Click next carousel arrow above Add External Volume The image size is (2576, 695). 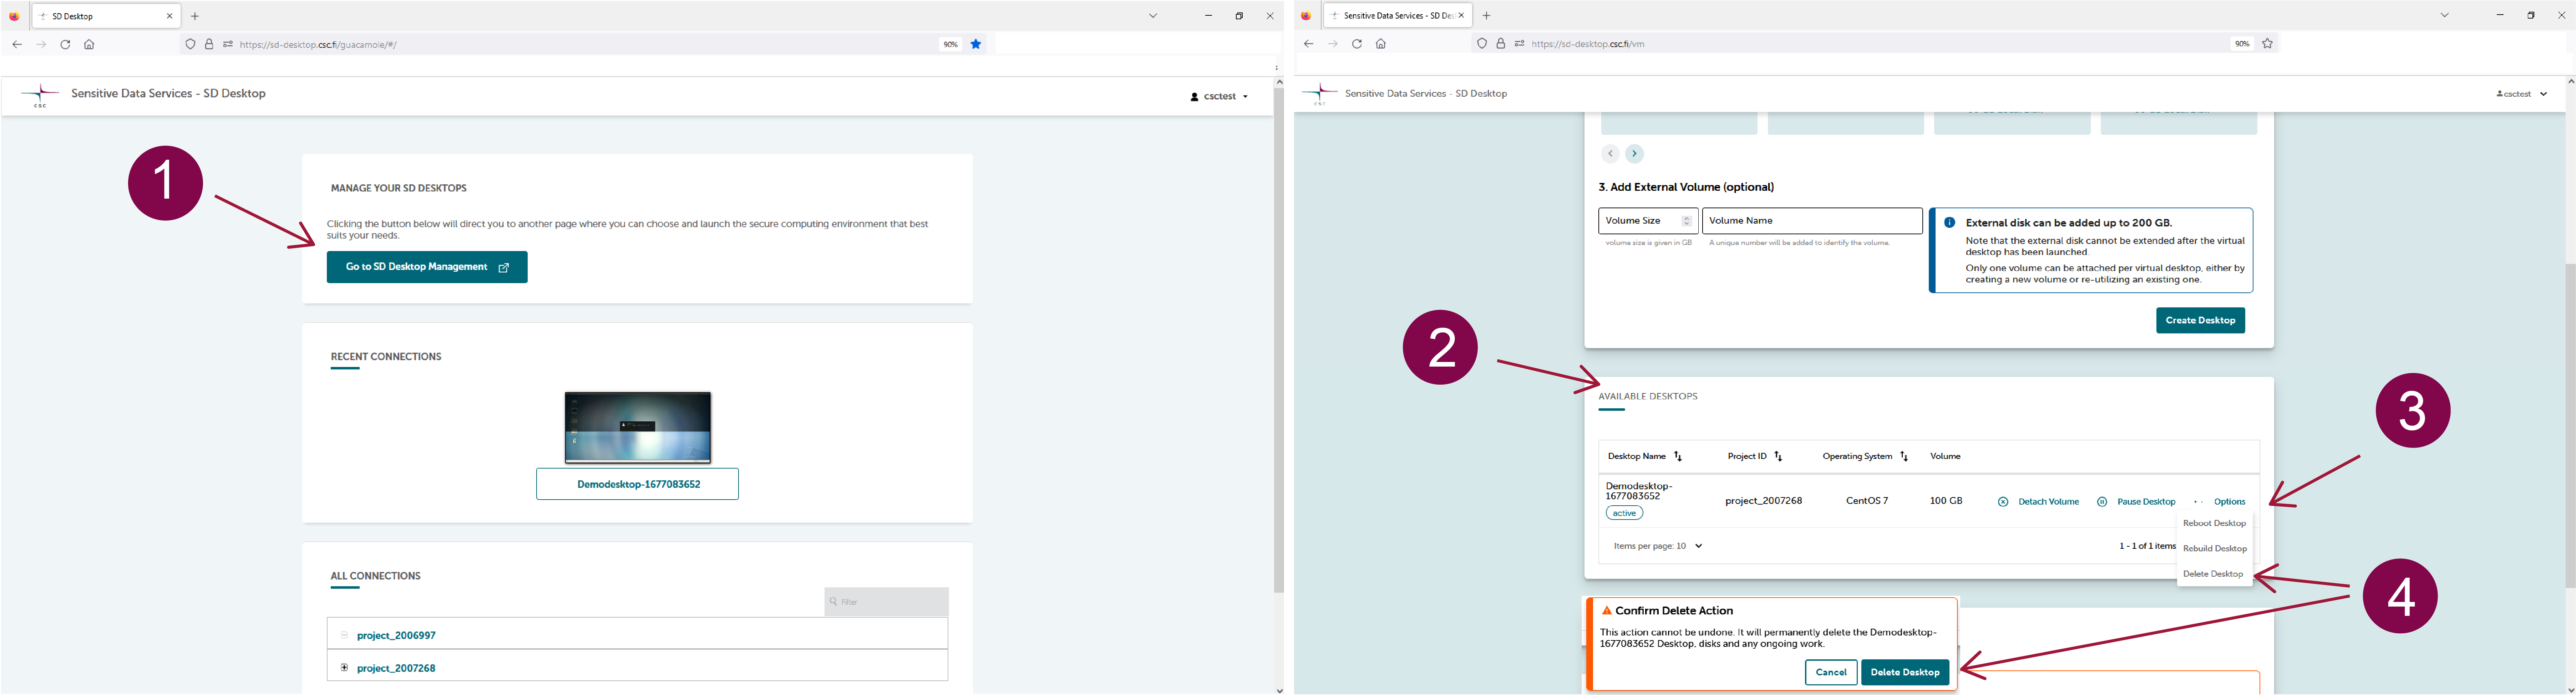tap(1634, 154)
